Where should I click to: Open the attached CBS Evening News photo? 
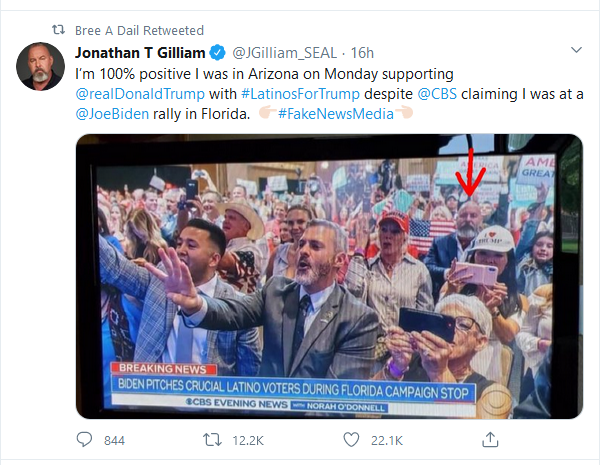coord(328,275)
